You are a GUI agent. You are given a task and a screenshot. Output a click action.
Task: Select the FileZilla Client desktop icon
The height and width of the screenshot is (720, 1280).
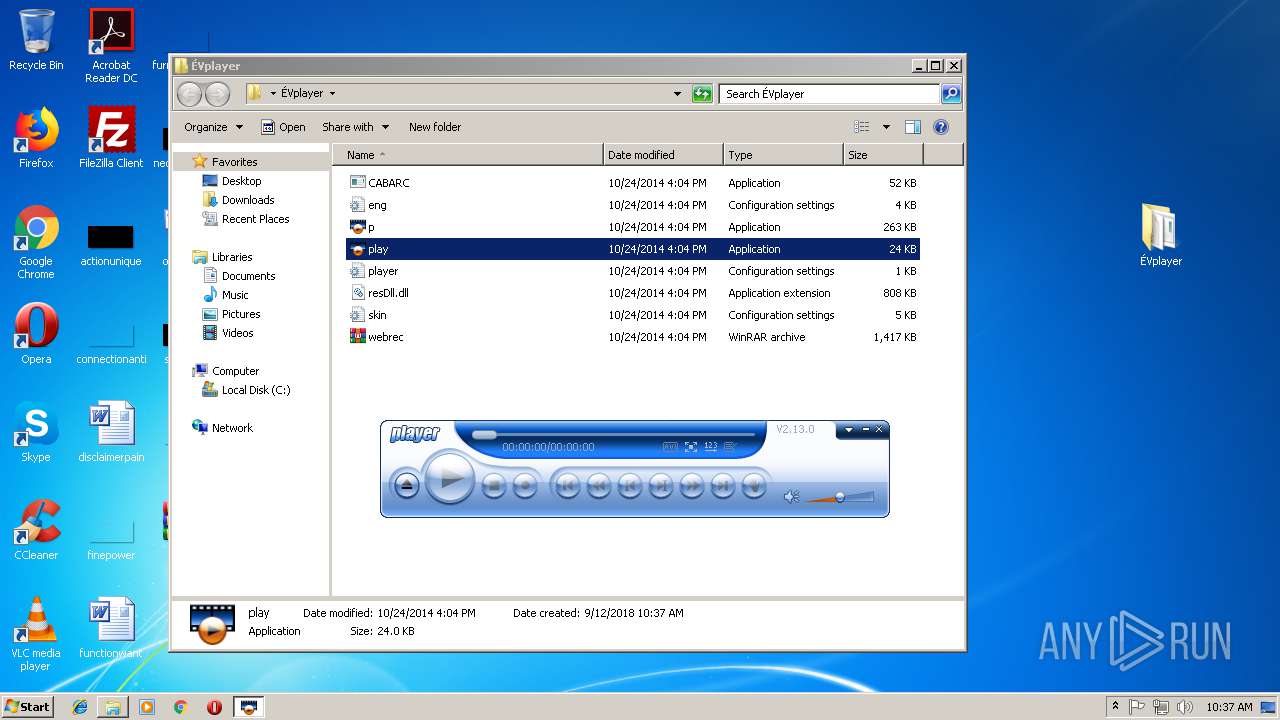[111, 138]
